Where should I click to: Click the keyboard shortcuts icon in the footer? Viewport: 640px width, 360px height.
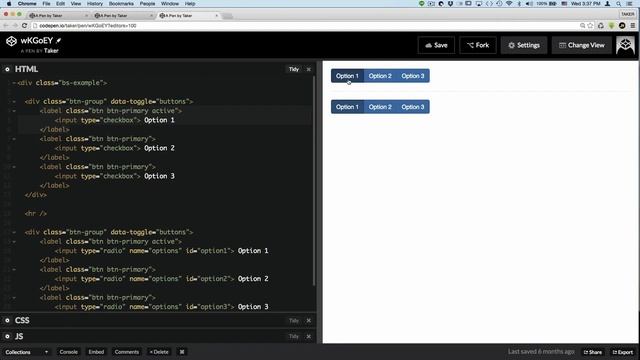pos(182,352)
